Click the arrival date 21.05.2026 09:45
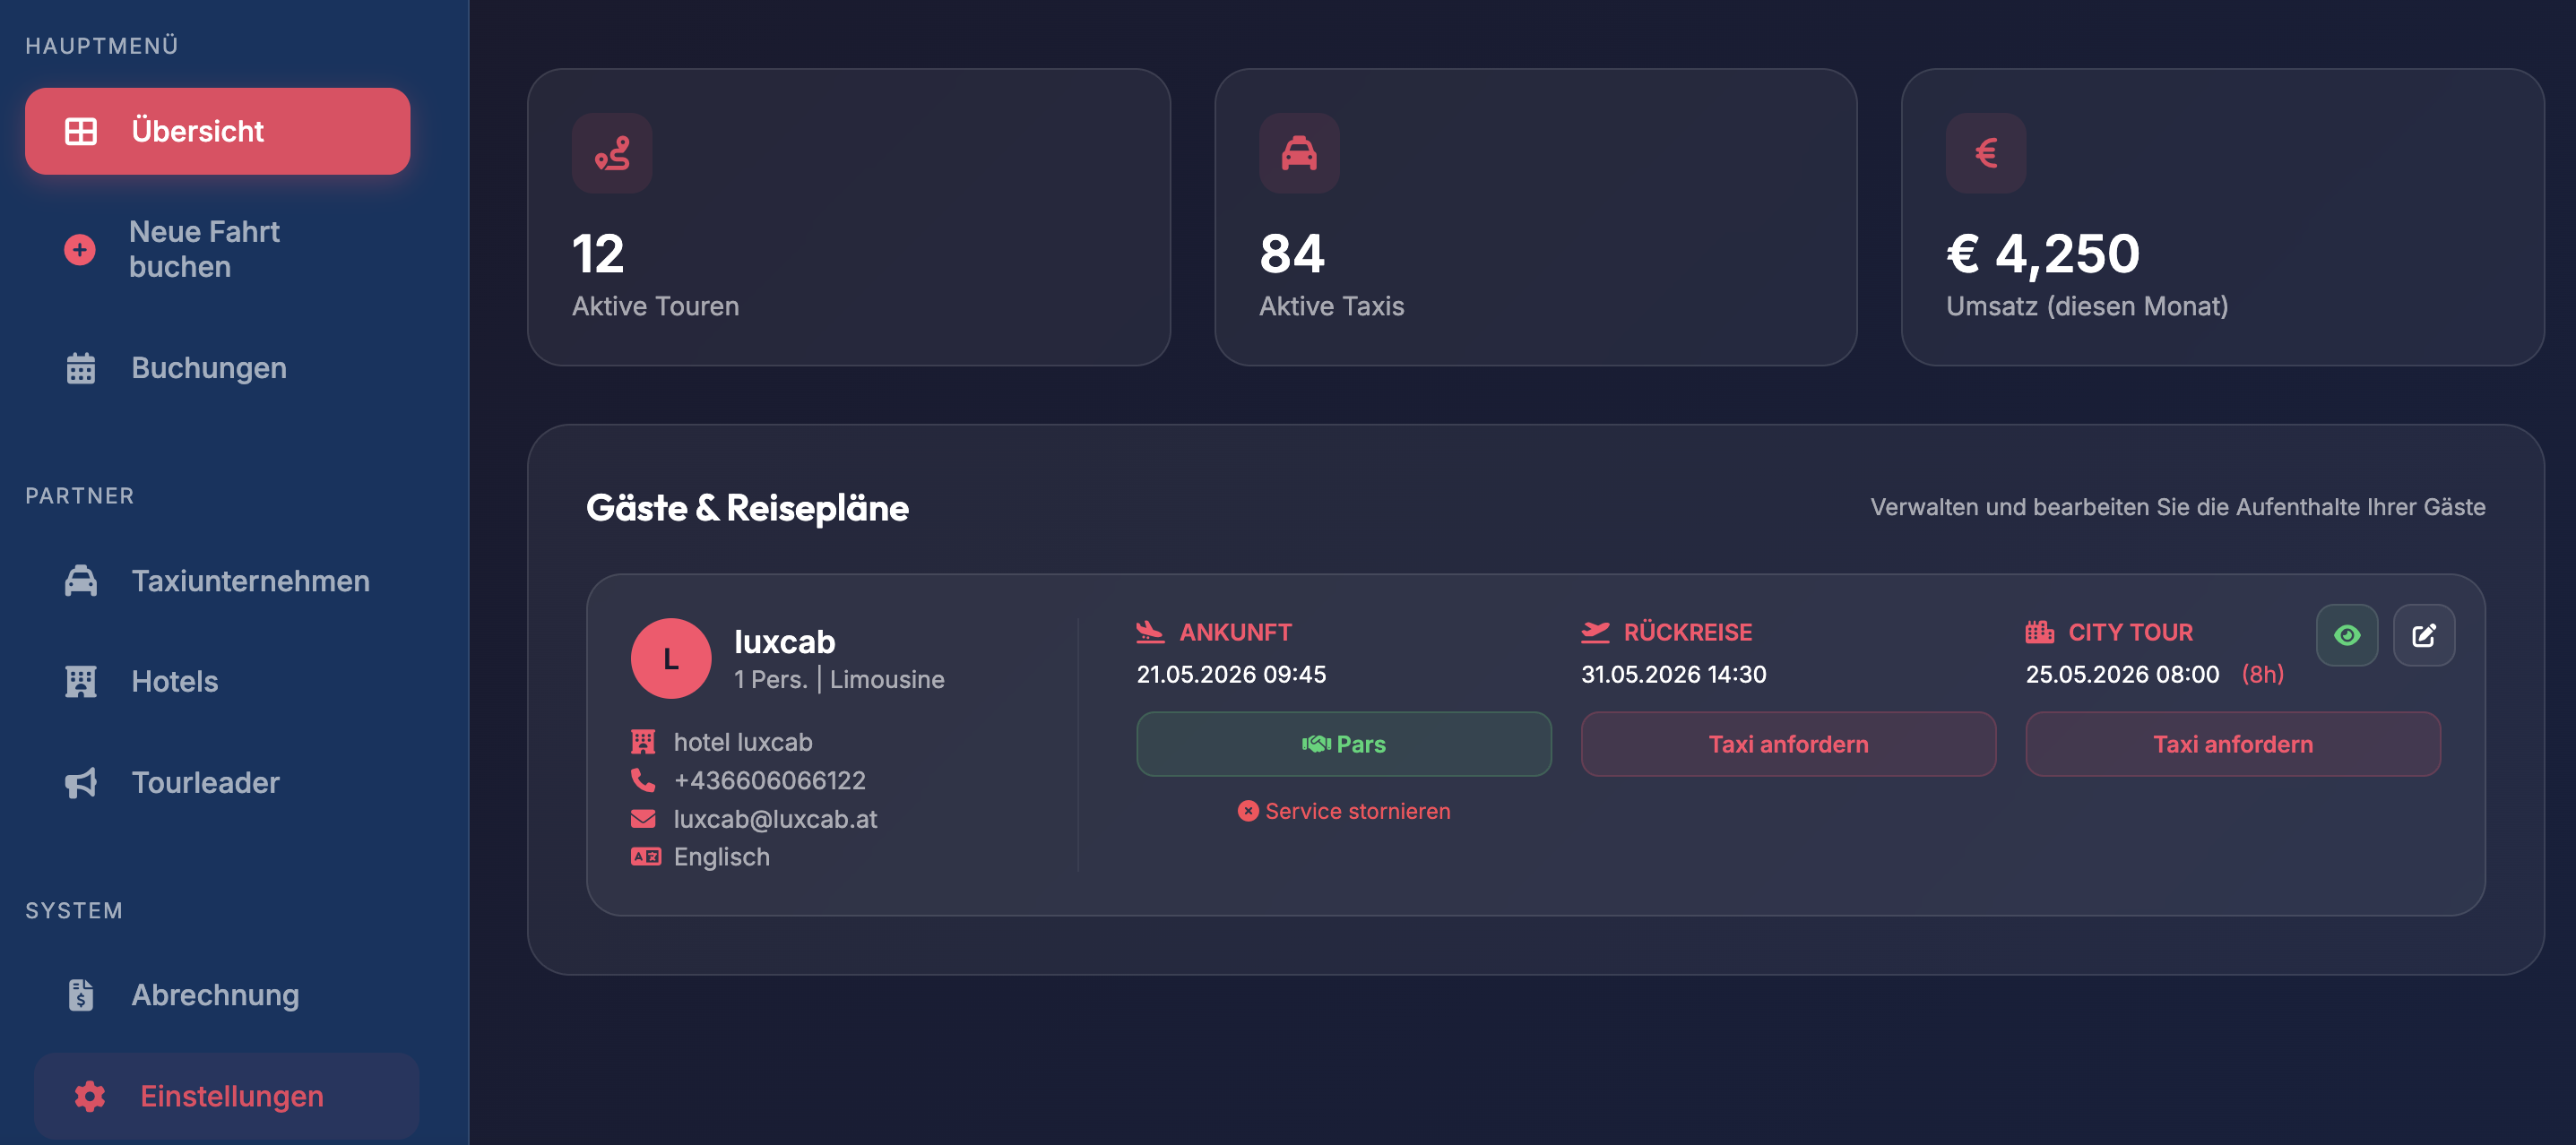This screenshot has height=1145, width=2576. 1231,674
